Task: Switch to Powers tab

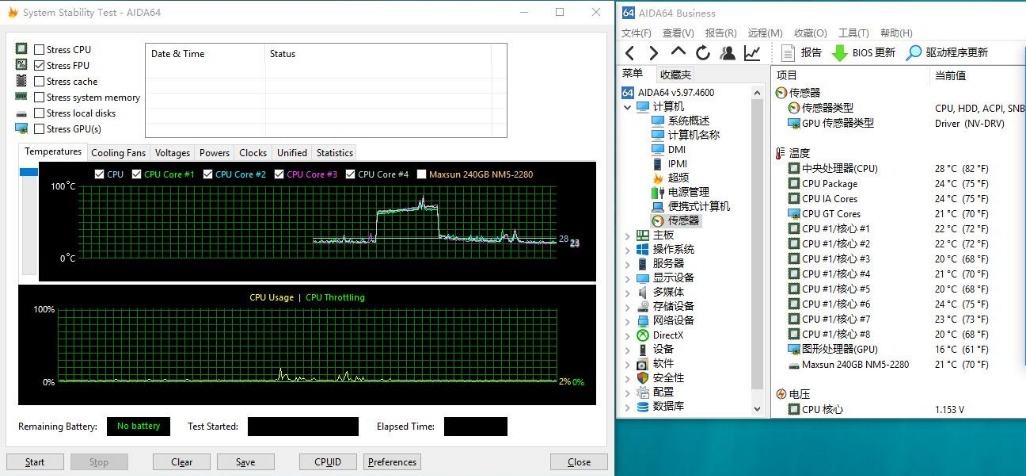Action: (x=215, y=153)
